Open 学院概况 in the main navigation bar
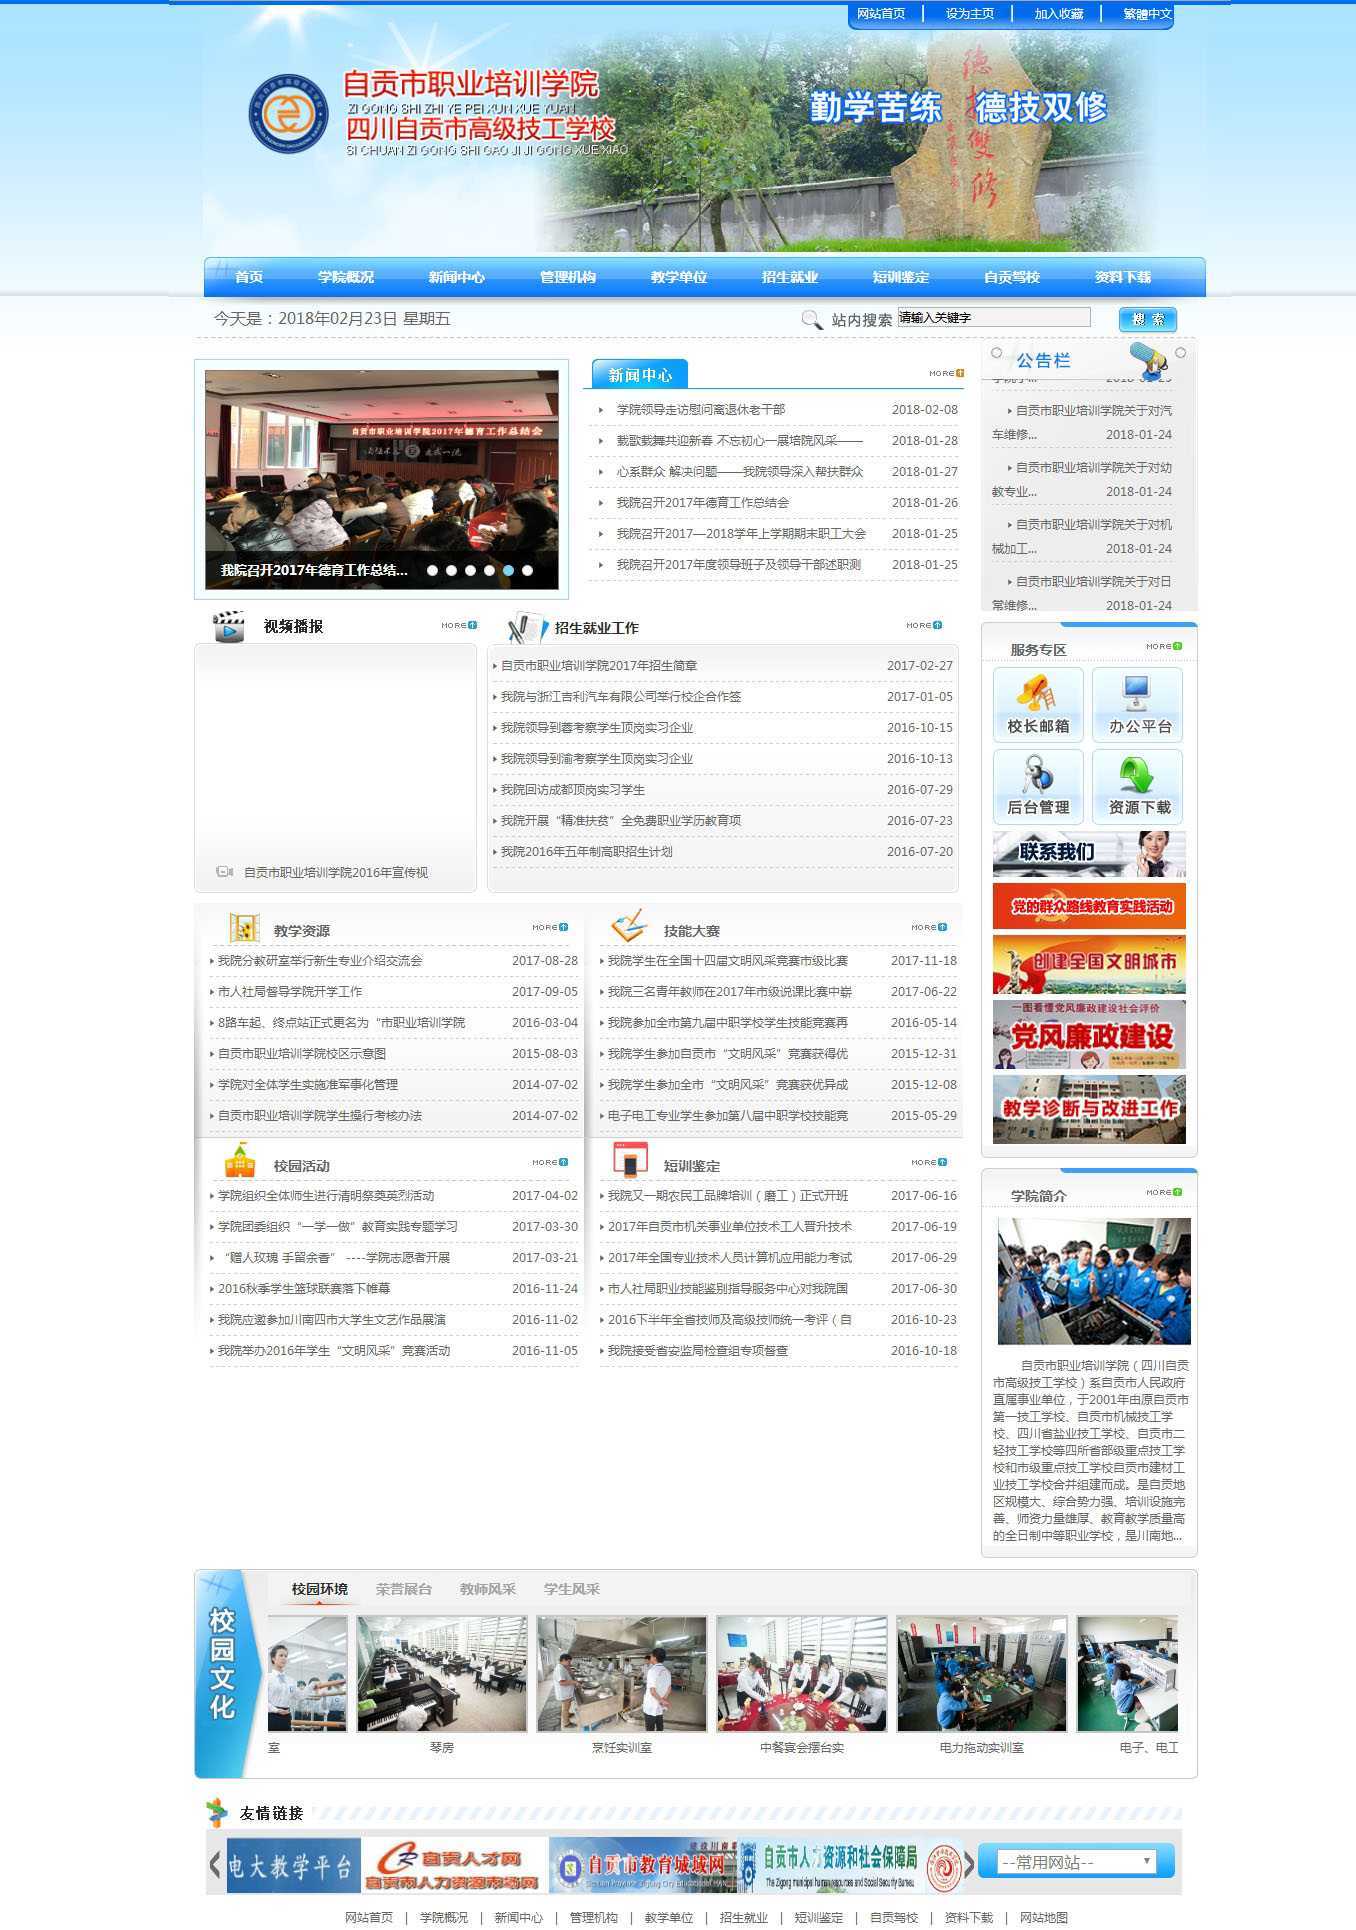 [x=346, y=277]
